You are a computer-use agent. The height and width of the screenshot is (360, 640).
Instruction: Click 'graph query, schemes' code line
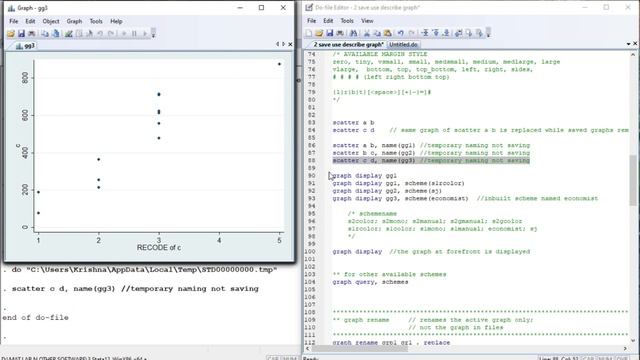pyautogui.click(x=370, y=282)
